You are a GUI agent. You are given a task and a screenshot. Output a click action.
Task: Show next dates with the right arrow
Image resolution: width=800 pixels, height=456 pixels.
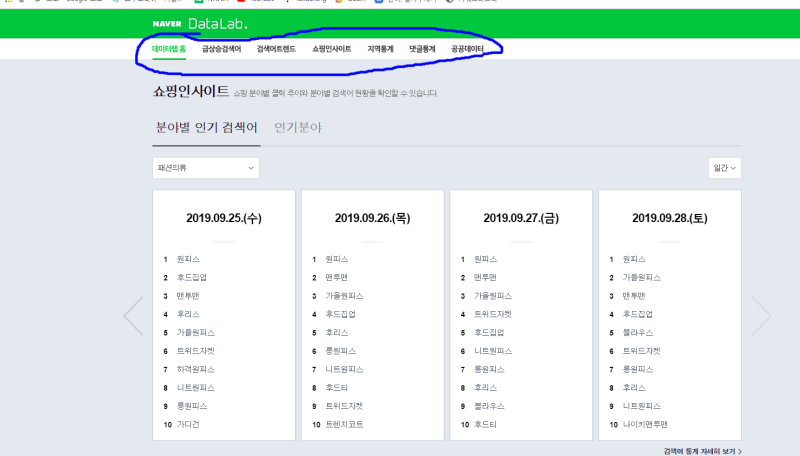coord(761,316)
